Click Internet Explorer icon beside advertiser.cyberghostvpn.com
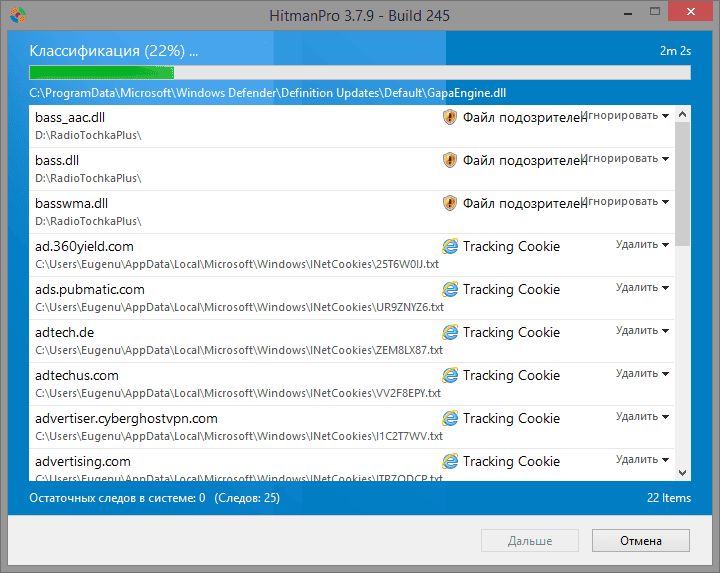 450,418
